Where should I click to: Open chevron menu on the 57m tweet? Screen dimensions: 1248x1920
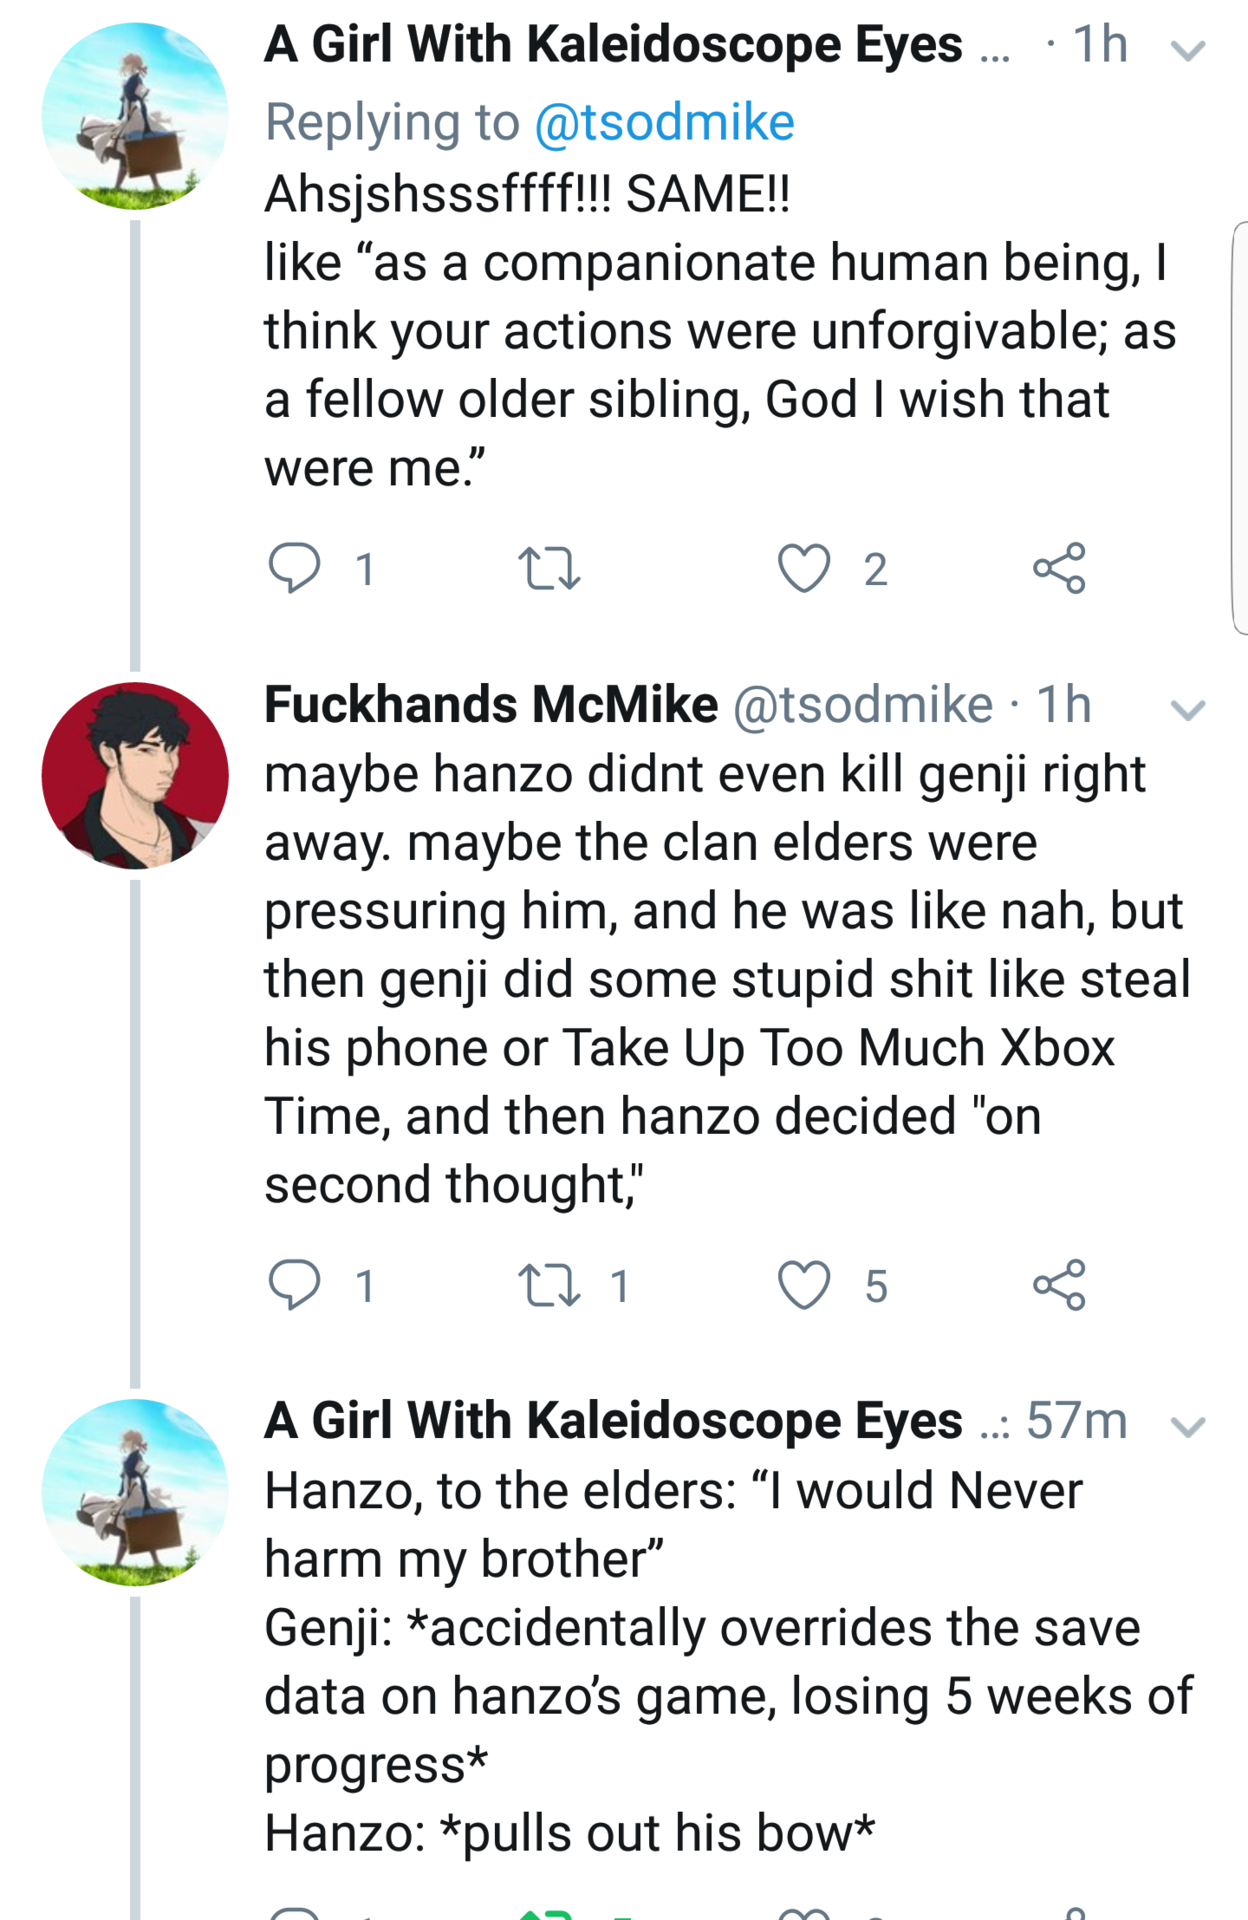(x=1187, y=1426)
